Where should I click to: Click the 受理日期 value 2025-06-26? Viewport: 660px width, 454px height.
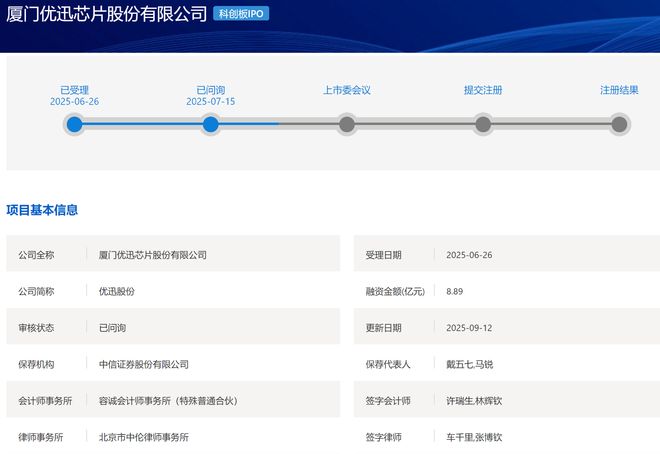pyautogui.click(x=469, y=255)
